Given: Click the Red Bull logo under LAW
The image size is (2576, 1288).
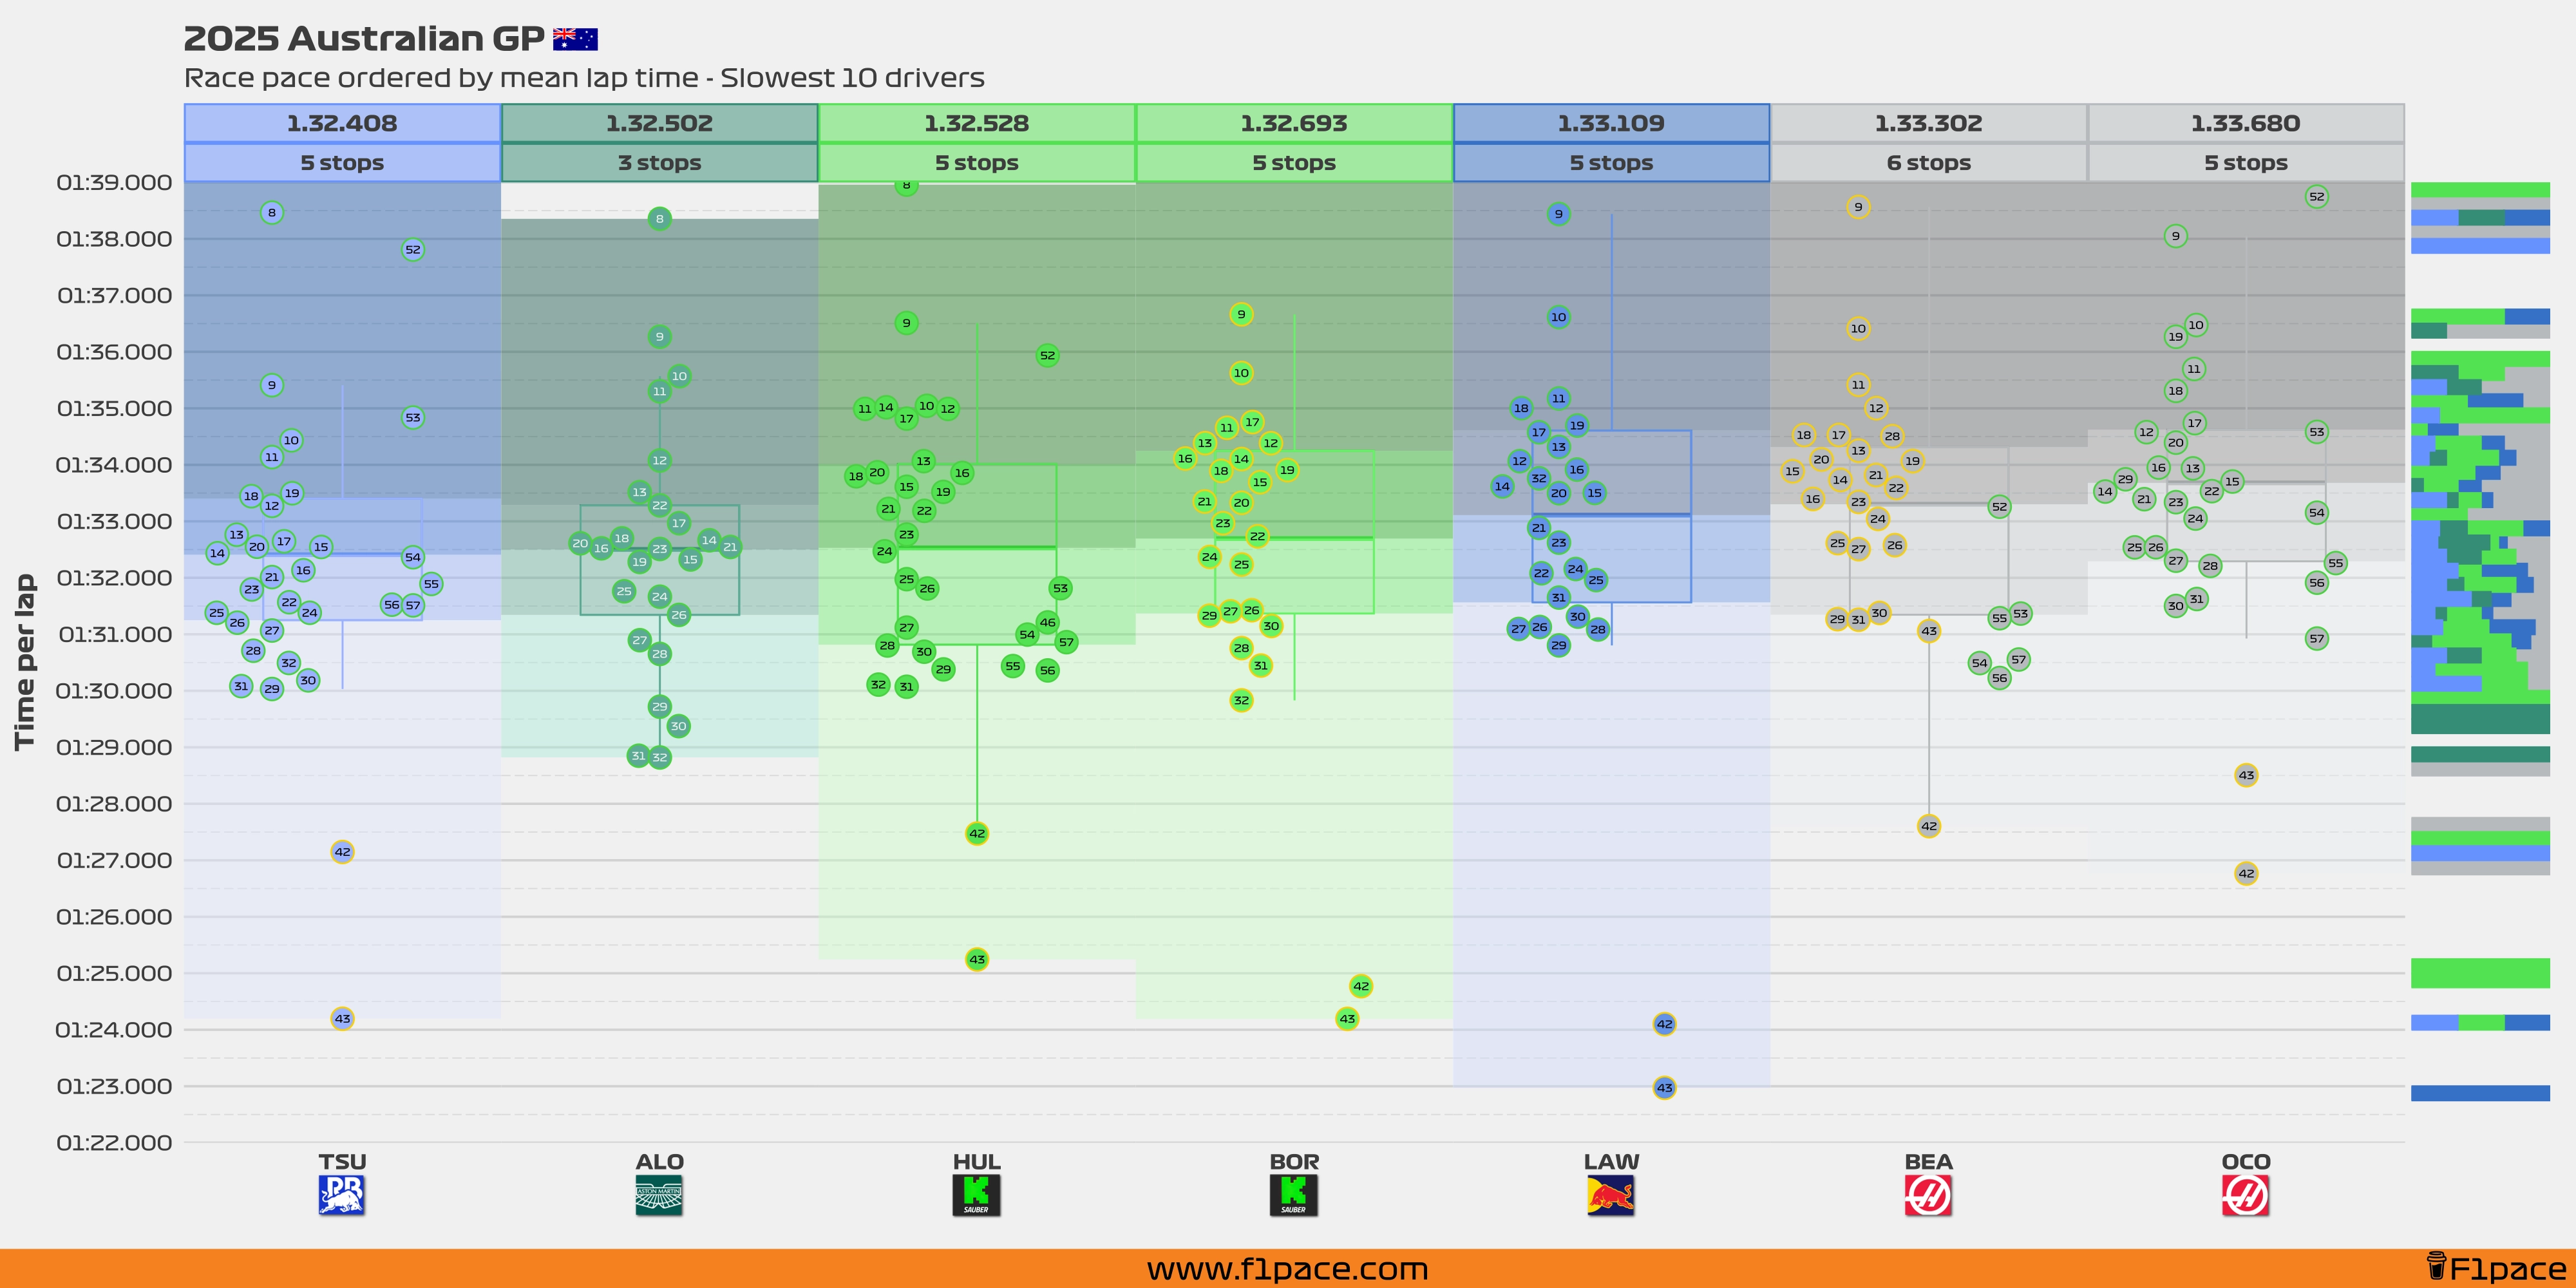Looking at the screenshot, I should coord(1611,1195).
